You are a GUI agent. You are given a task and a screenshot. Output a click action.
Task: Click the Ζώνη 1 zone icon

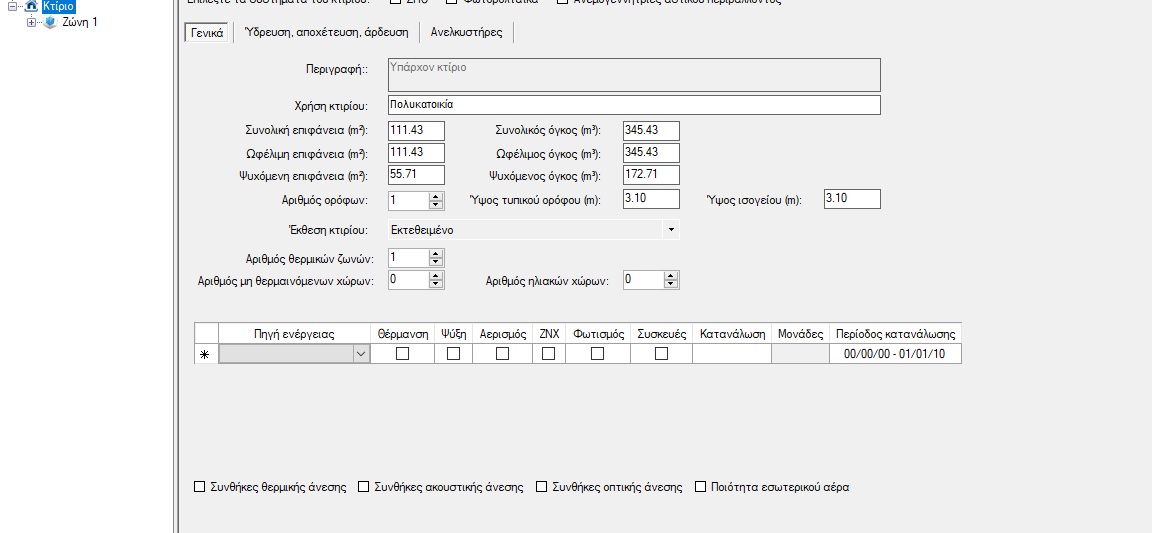(x=50, y=22)
